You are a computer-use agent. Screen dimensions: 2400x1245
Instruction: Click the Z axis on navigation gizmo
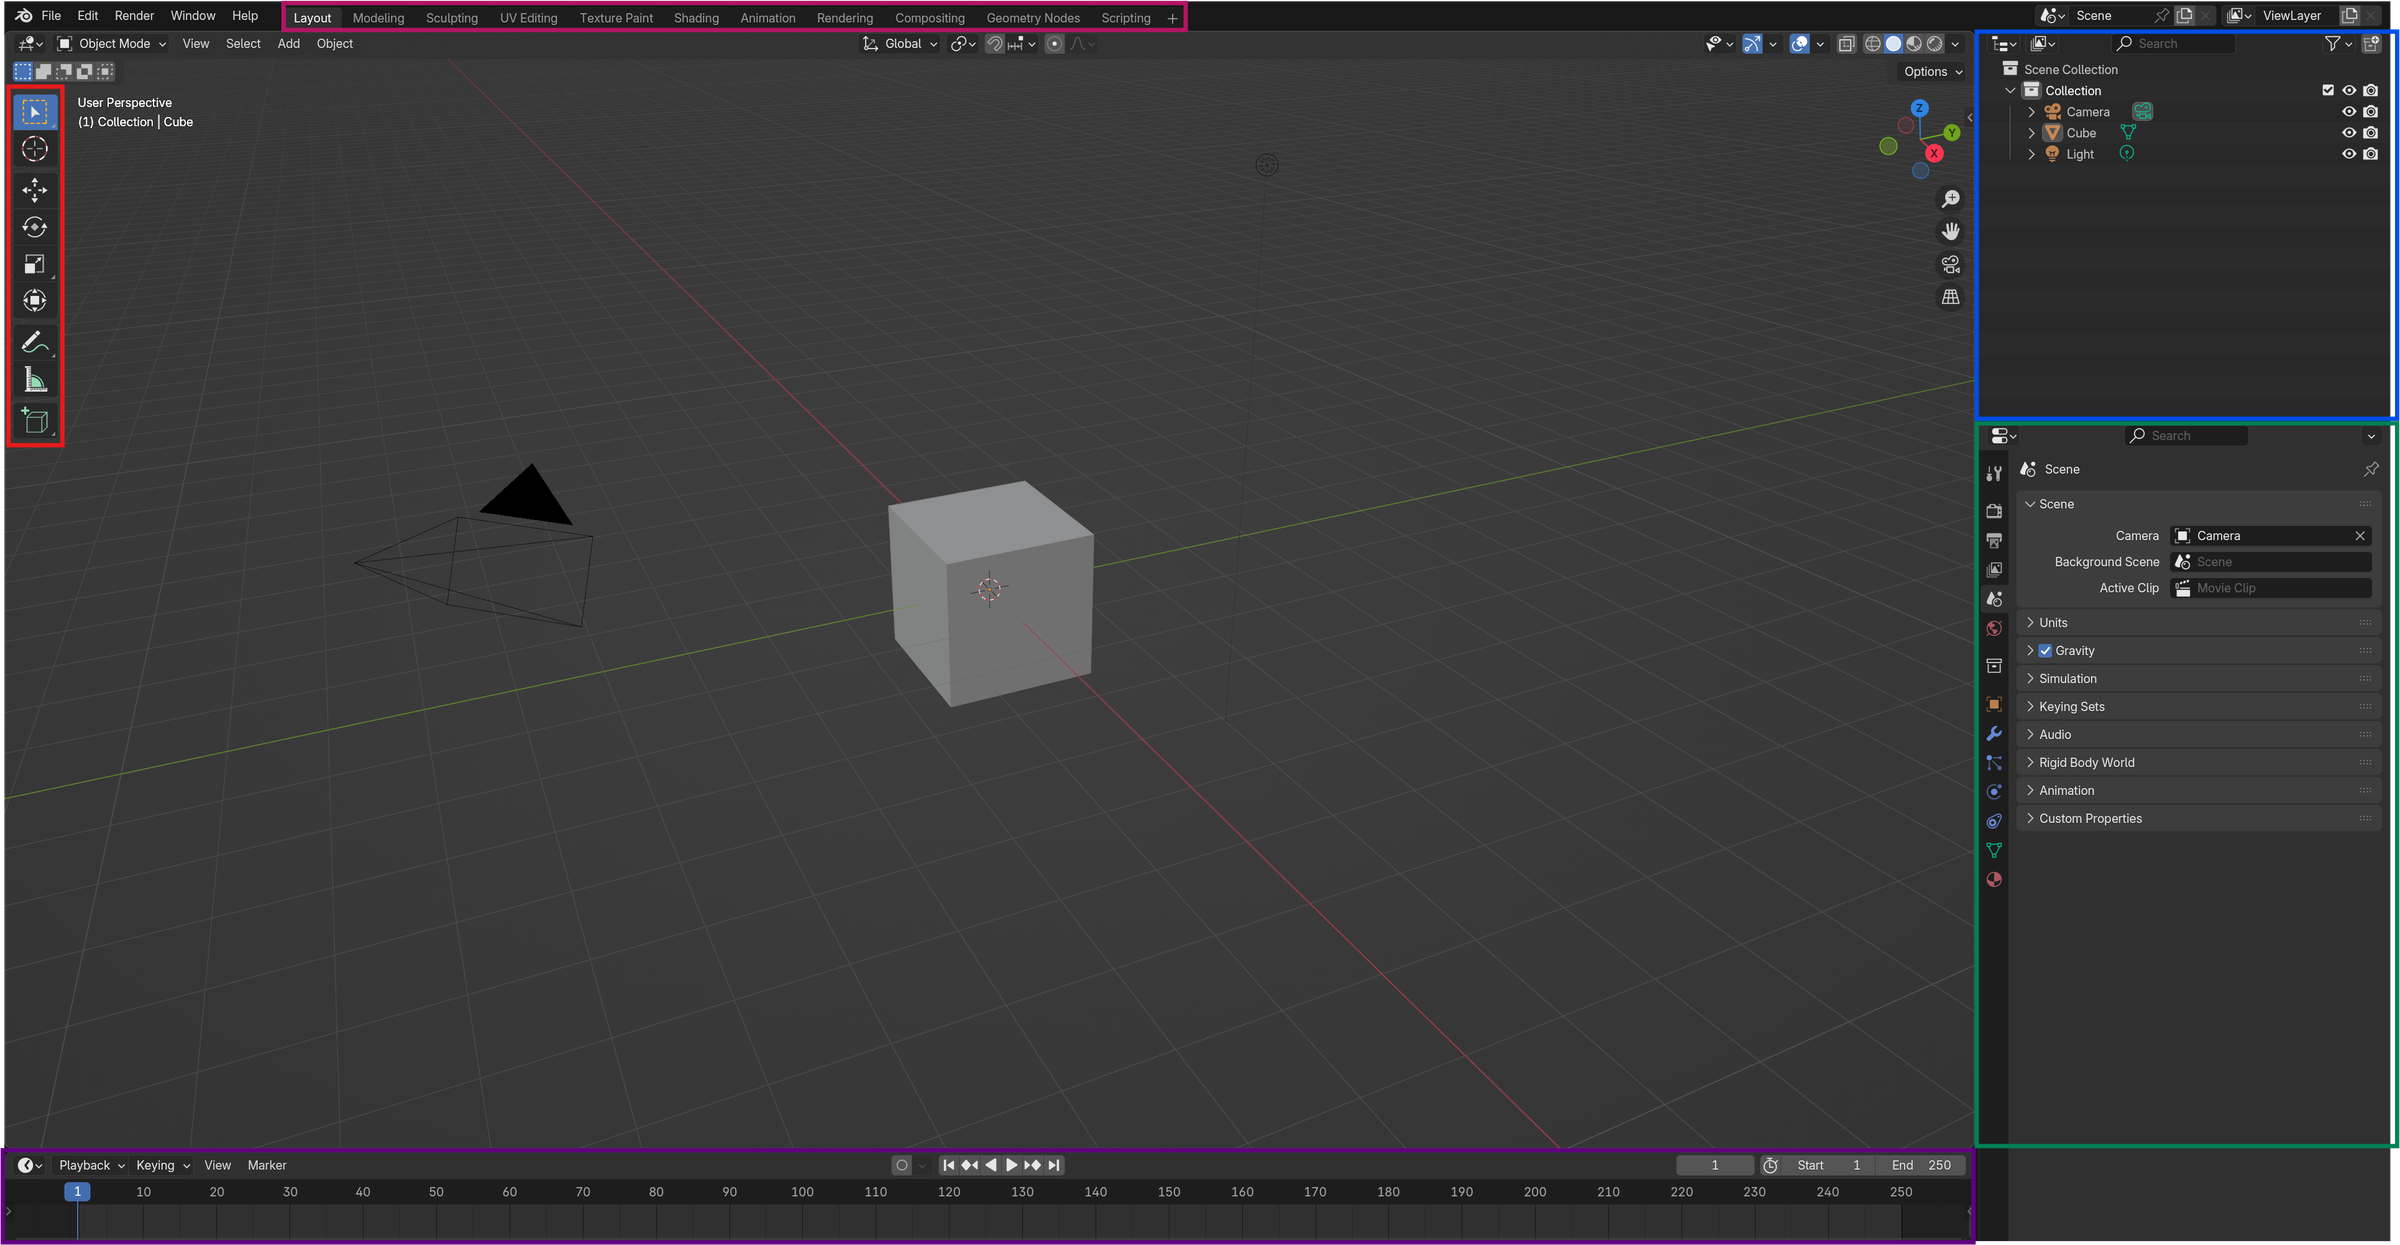[1919, 108]
